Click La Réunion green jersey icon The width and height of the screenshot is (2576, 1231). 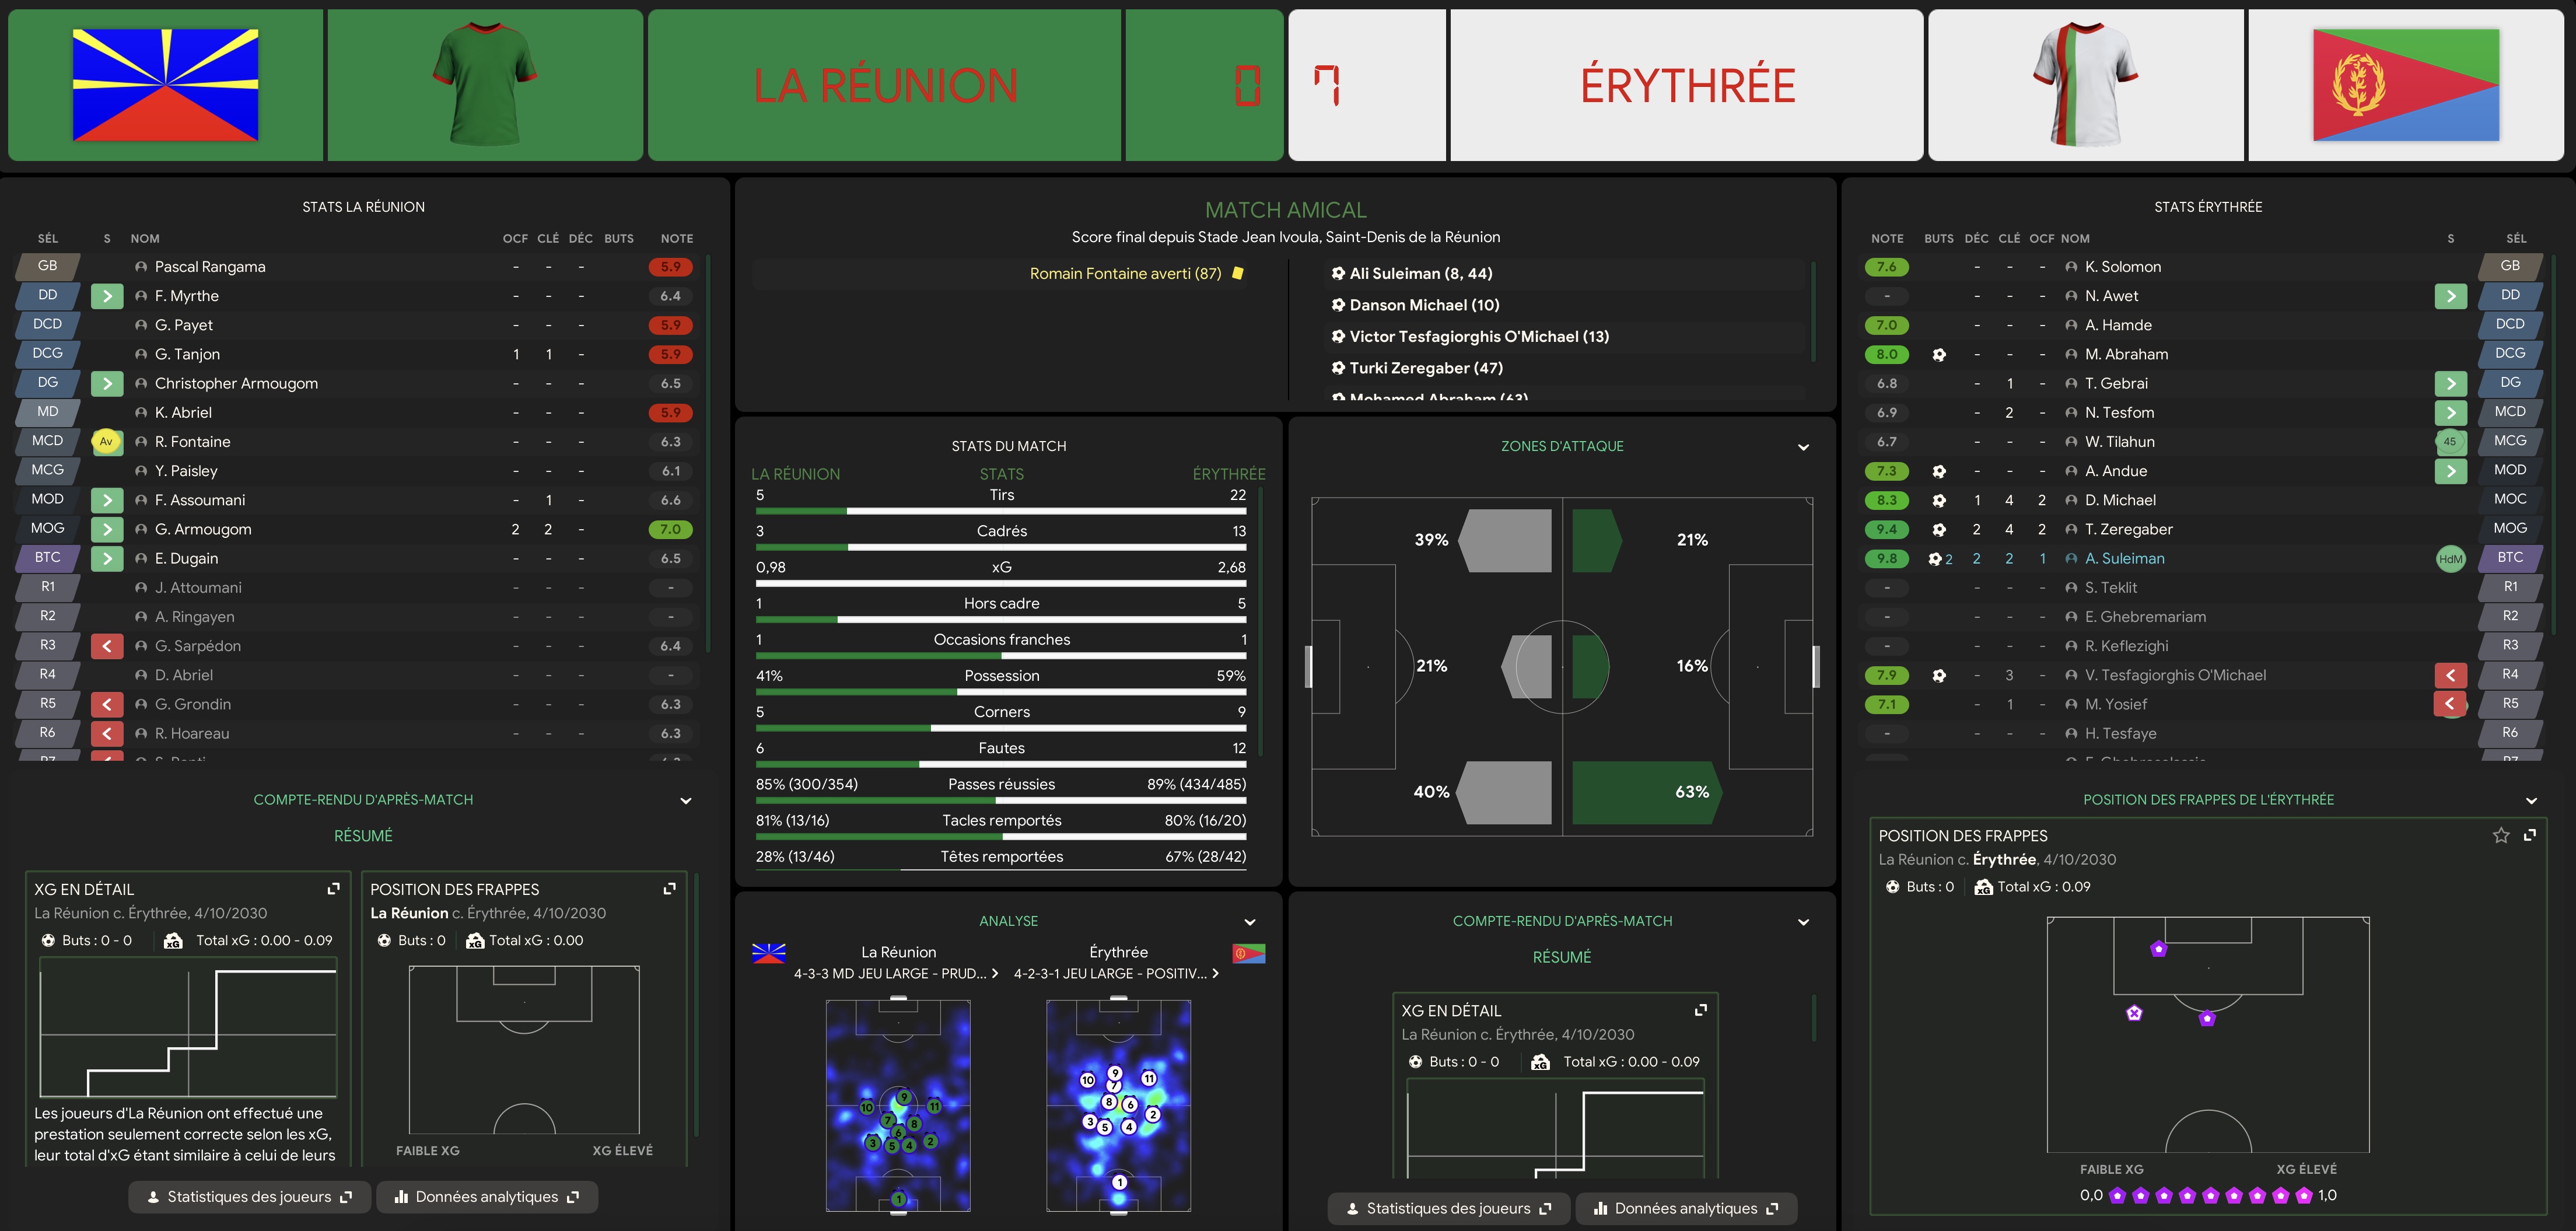click(x=485, y=85)
